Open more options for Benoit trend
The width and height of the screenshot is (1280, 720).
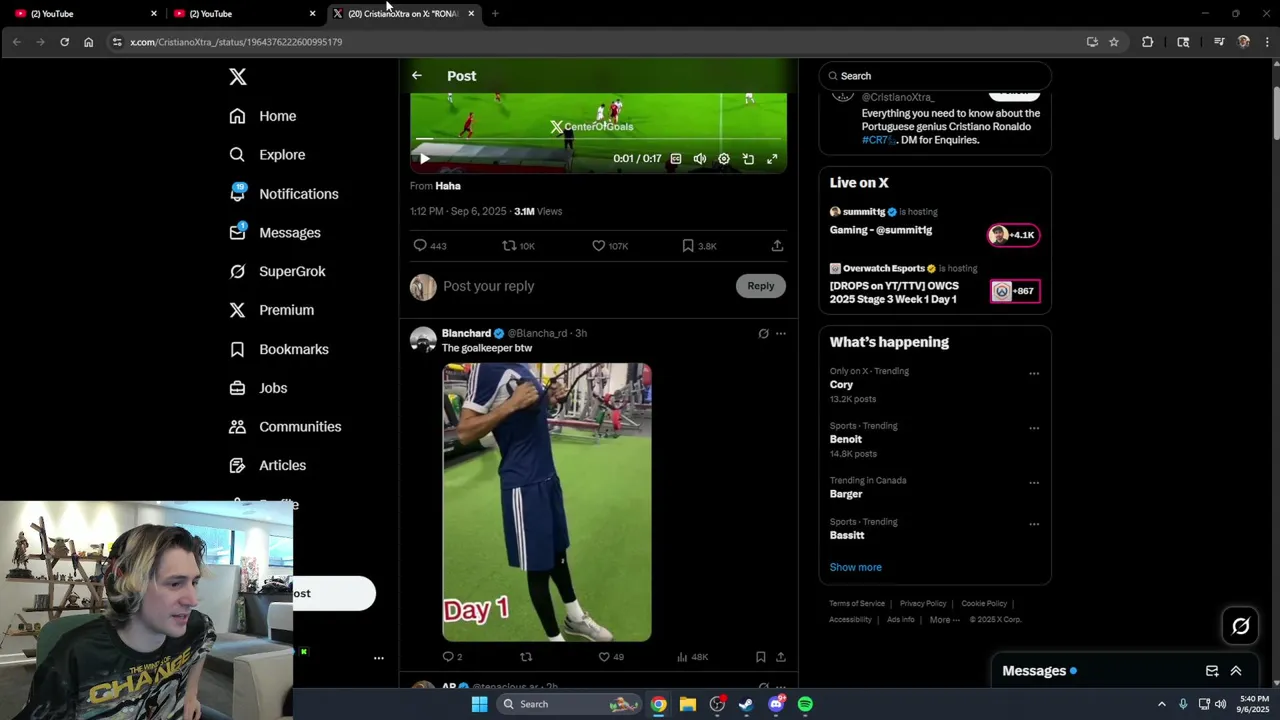coord(1034,428)
